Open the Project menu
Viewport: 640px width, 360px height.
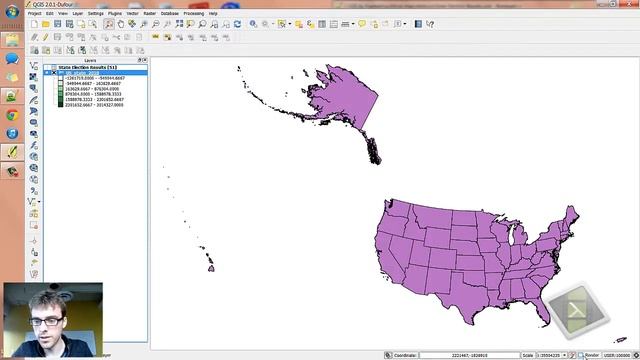(x=34, y=13)
